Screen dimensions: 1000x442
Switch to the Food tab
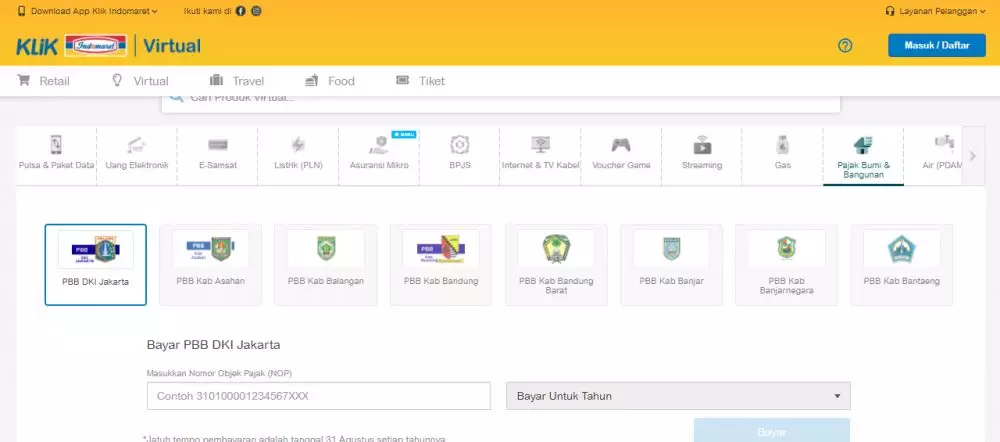[329, 81]
